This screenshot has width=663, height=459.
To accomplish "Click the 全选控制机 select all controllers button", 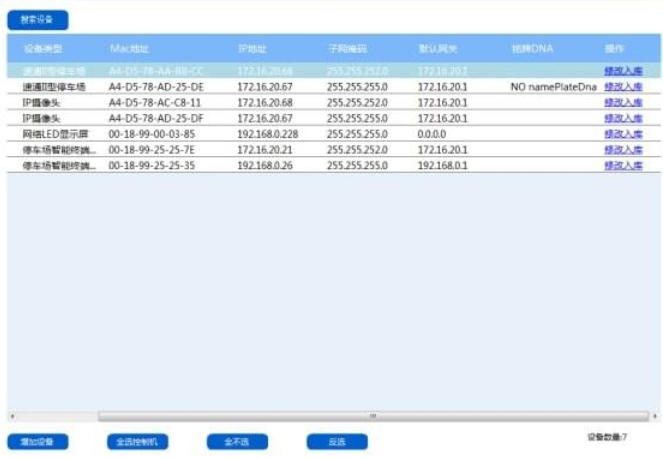I will coord(137,442).
